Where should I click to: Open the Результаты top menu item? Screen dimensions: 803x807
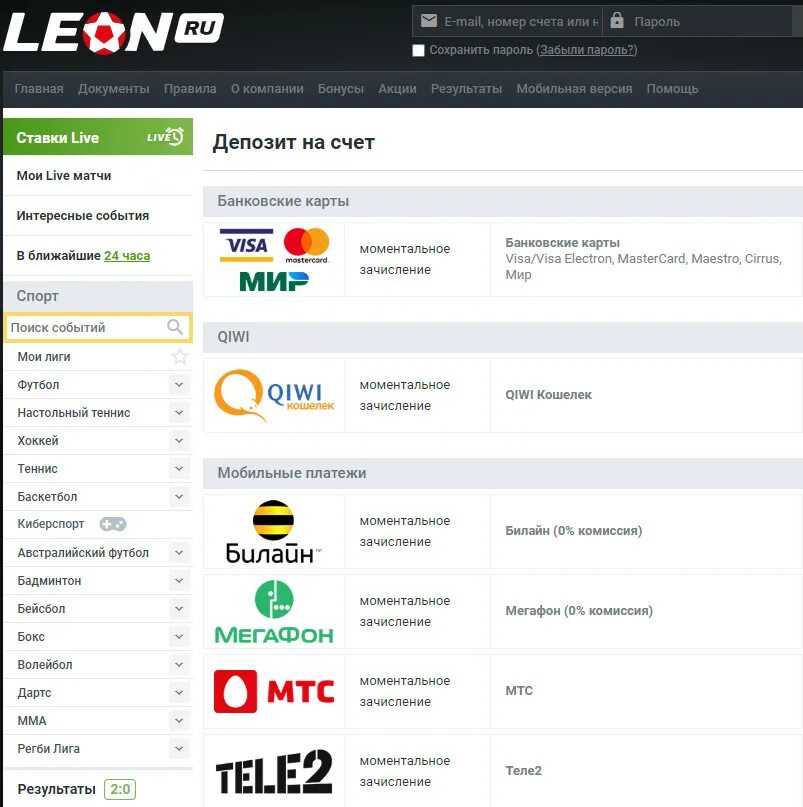point(466,89)
